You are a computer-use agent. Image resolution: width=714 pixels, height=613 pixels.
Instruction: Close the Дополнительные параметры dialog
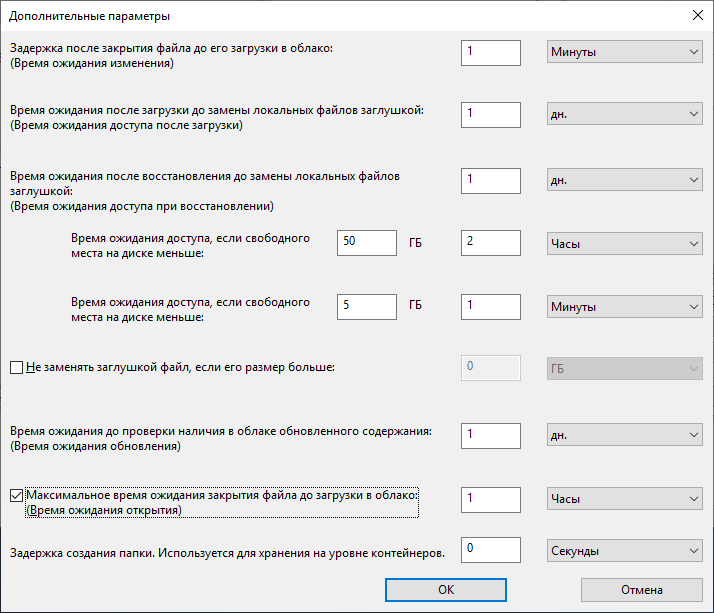(x=696, y=15)
